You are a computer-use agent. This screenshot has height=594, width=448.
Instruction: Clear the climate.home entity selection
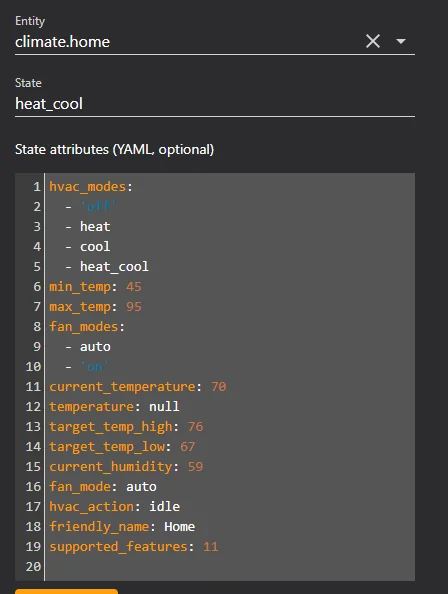pyautogui.click(x=373, y=41)
